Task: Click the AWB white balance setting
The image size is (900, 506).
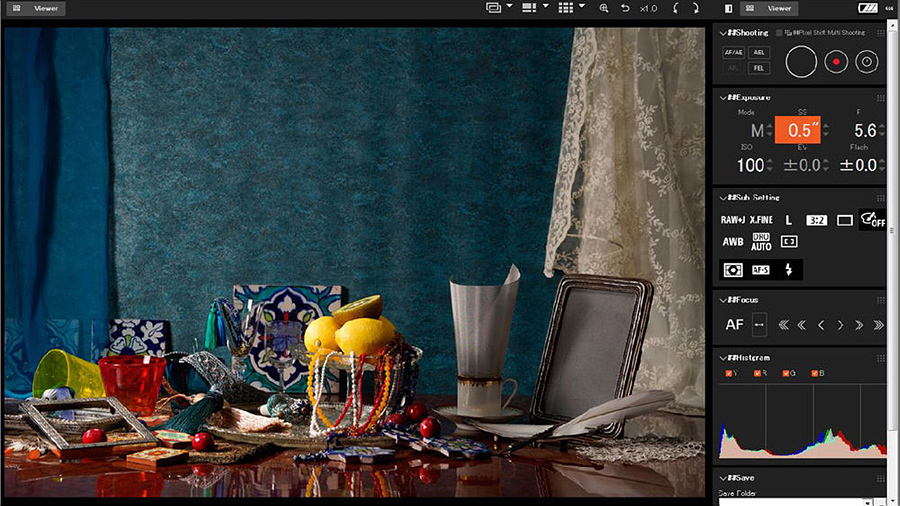Action: 732,242
